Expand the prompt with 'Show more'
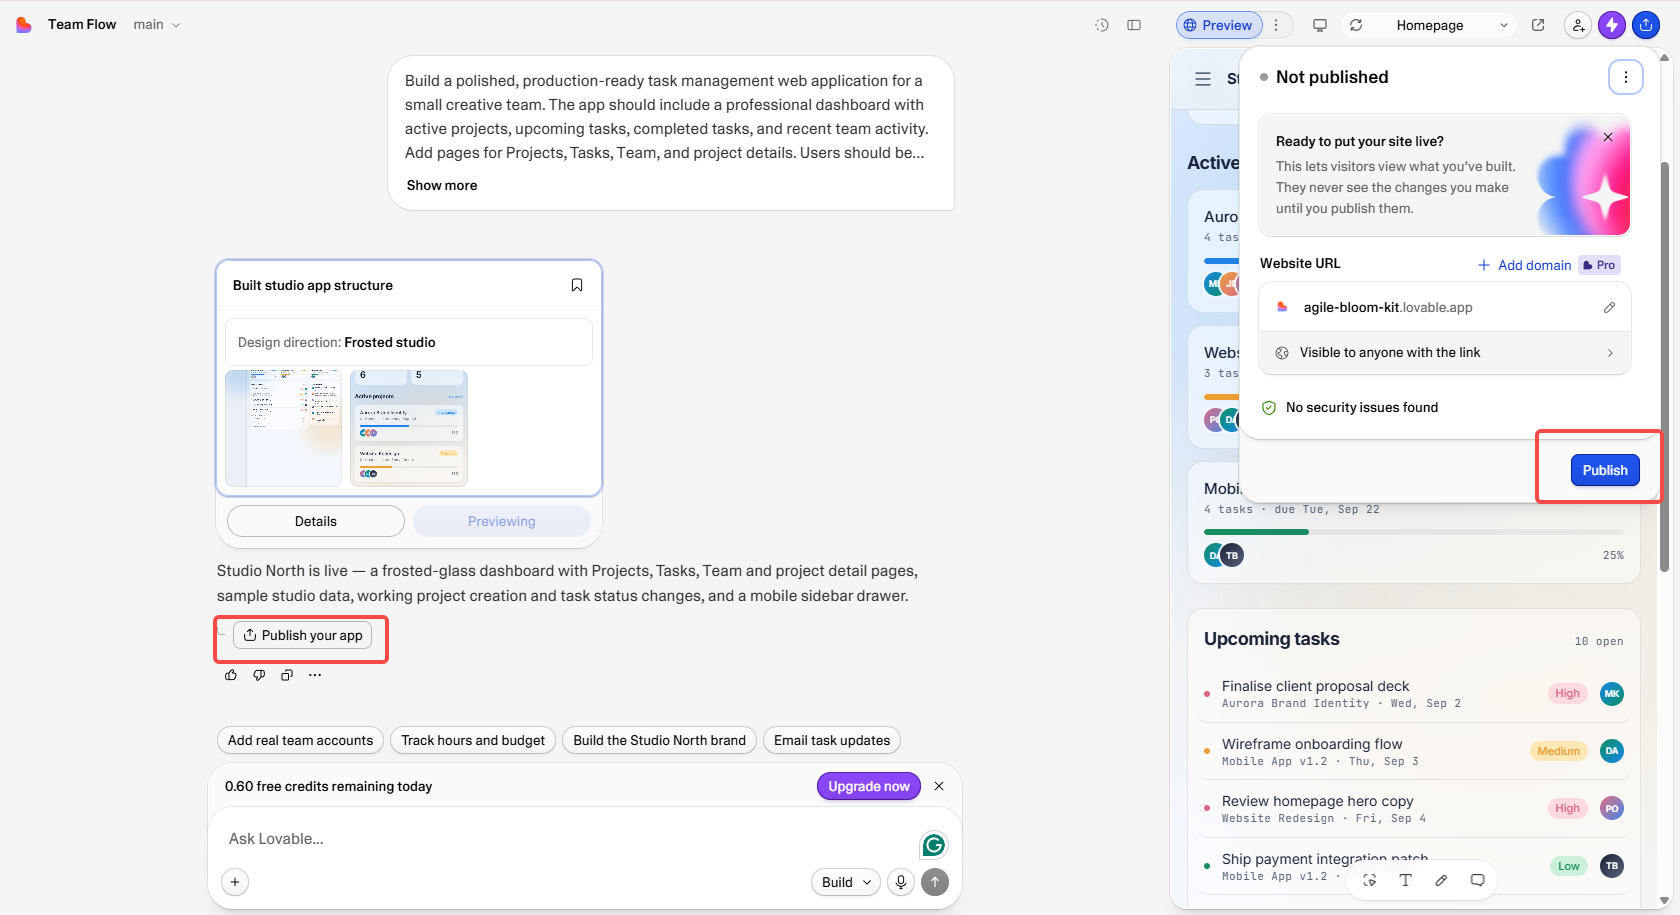The height and width of the screenshot is (915, 1680). 442,185
